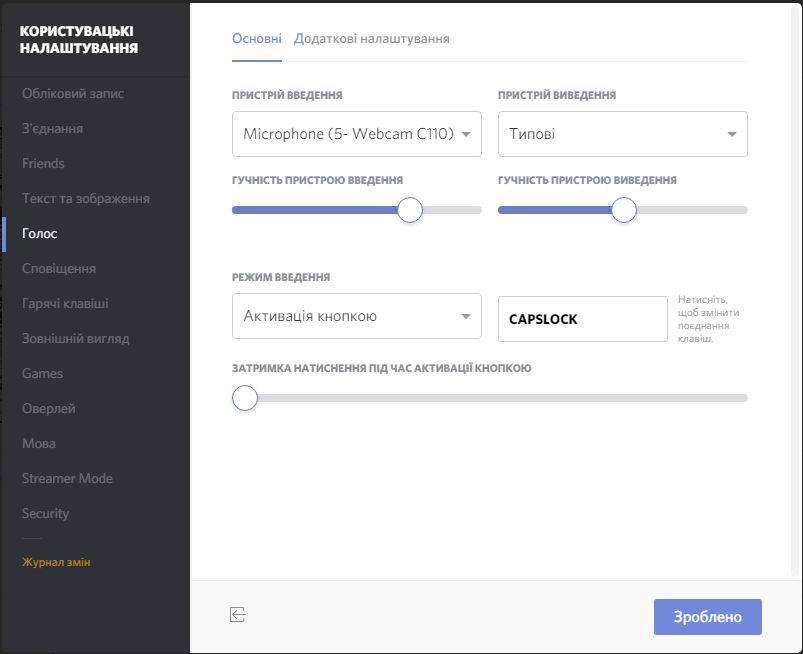Navigate to 'Security' settings
Screen dimensions: 803x654
point(46,514)
